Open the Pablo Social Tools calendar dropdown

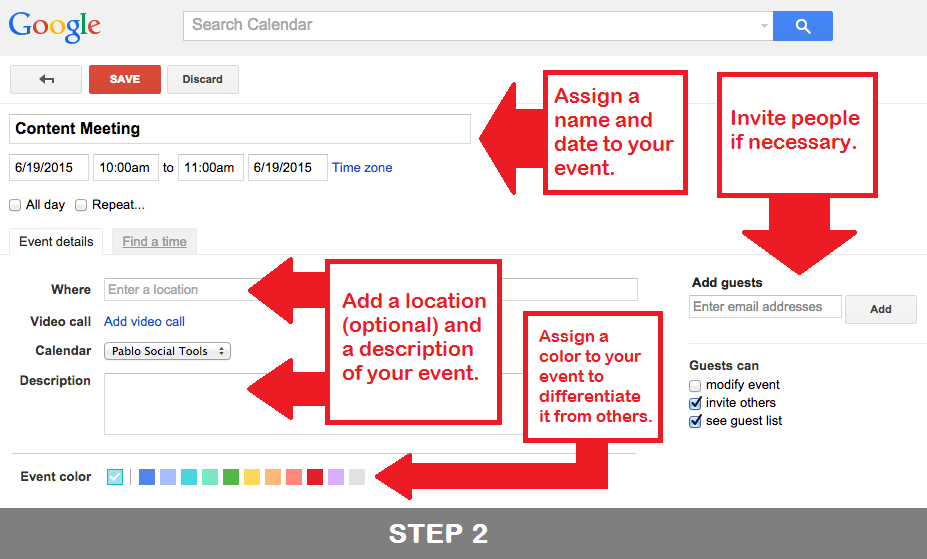click(167, 351)
